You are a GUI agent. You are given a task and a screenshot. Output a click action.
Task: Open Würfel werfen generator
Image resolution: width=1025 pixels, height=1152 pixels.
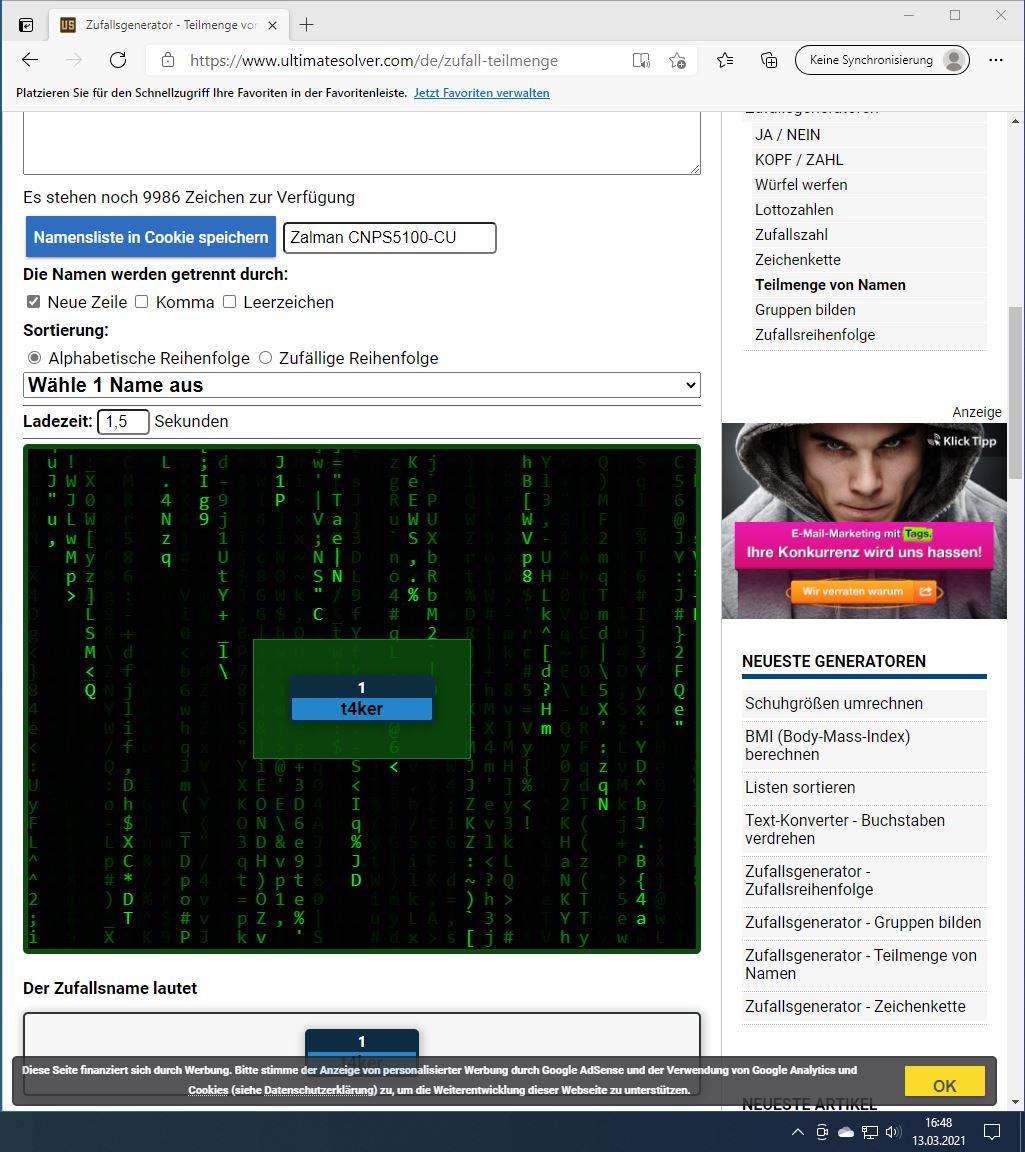pos(801,185)
